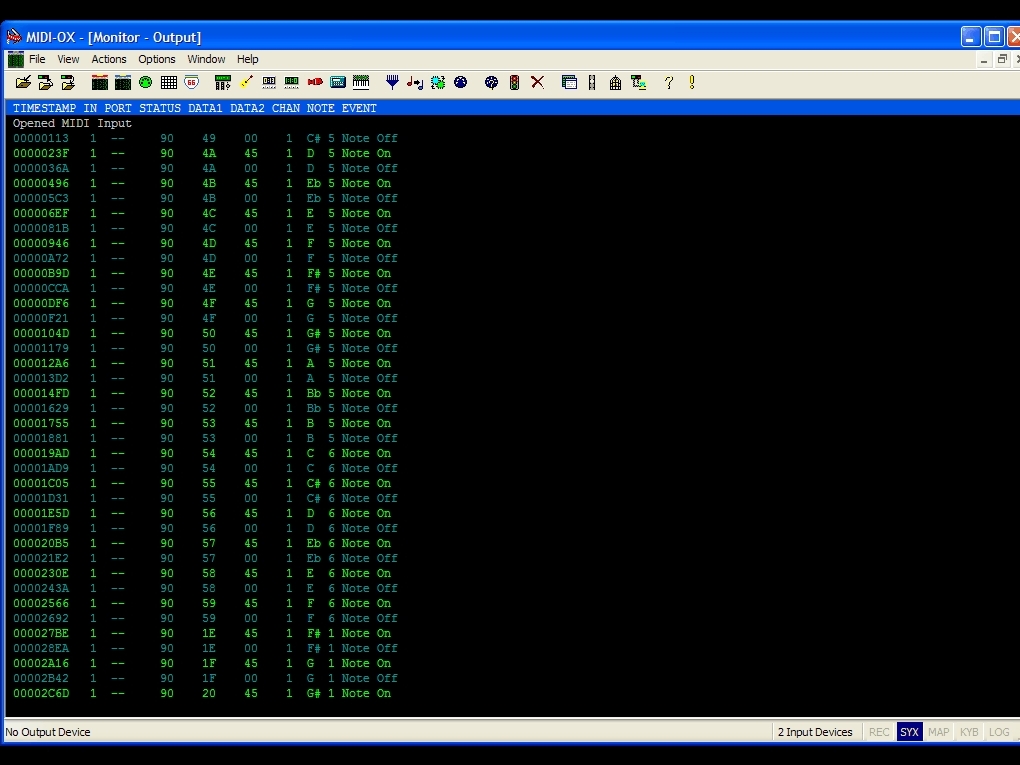Click the narrow vertical strip toolbar icon
This screenshot has width=1020, height=765.
pyautogui.click(x=592, y=83)
